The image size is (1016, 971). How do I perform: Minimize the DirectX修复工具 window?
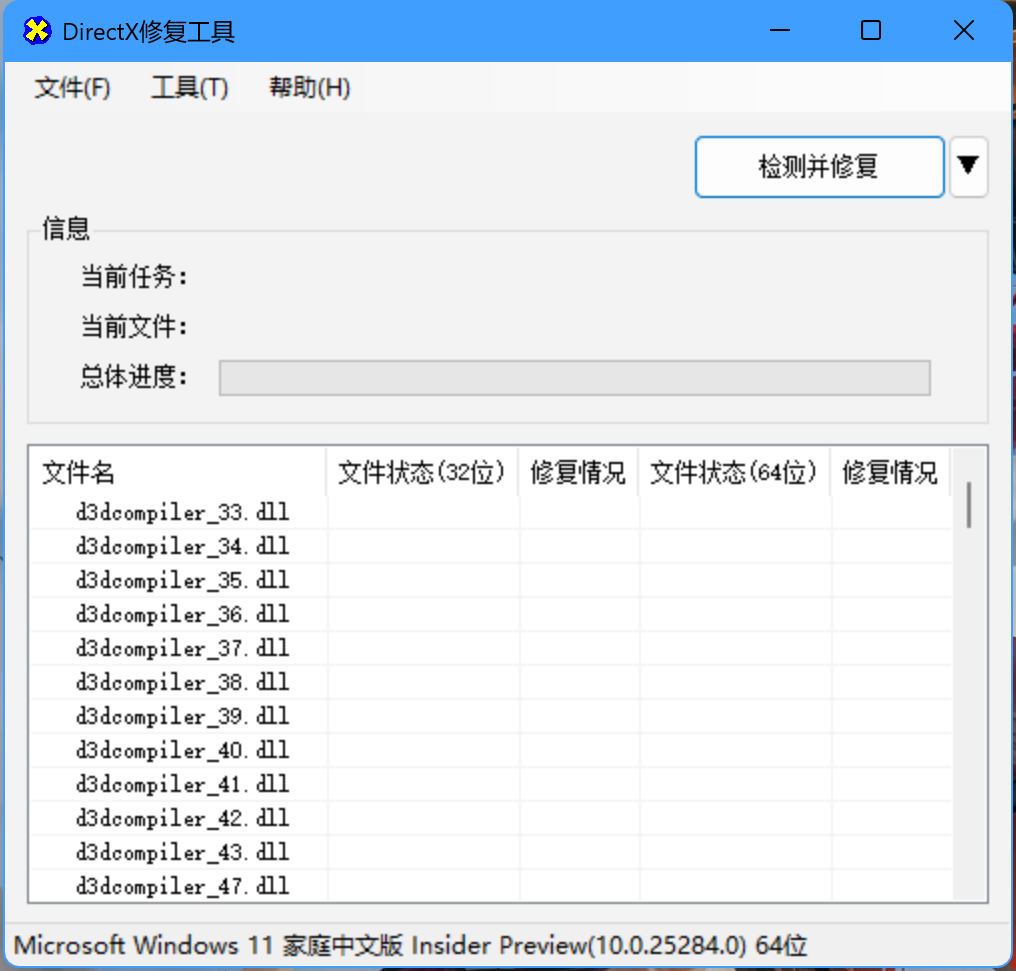(x=780, y=30)
